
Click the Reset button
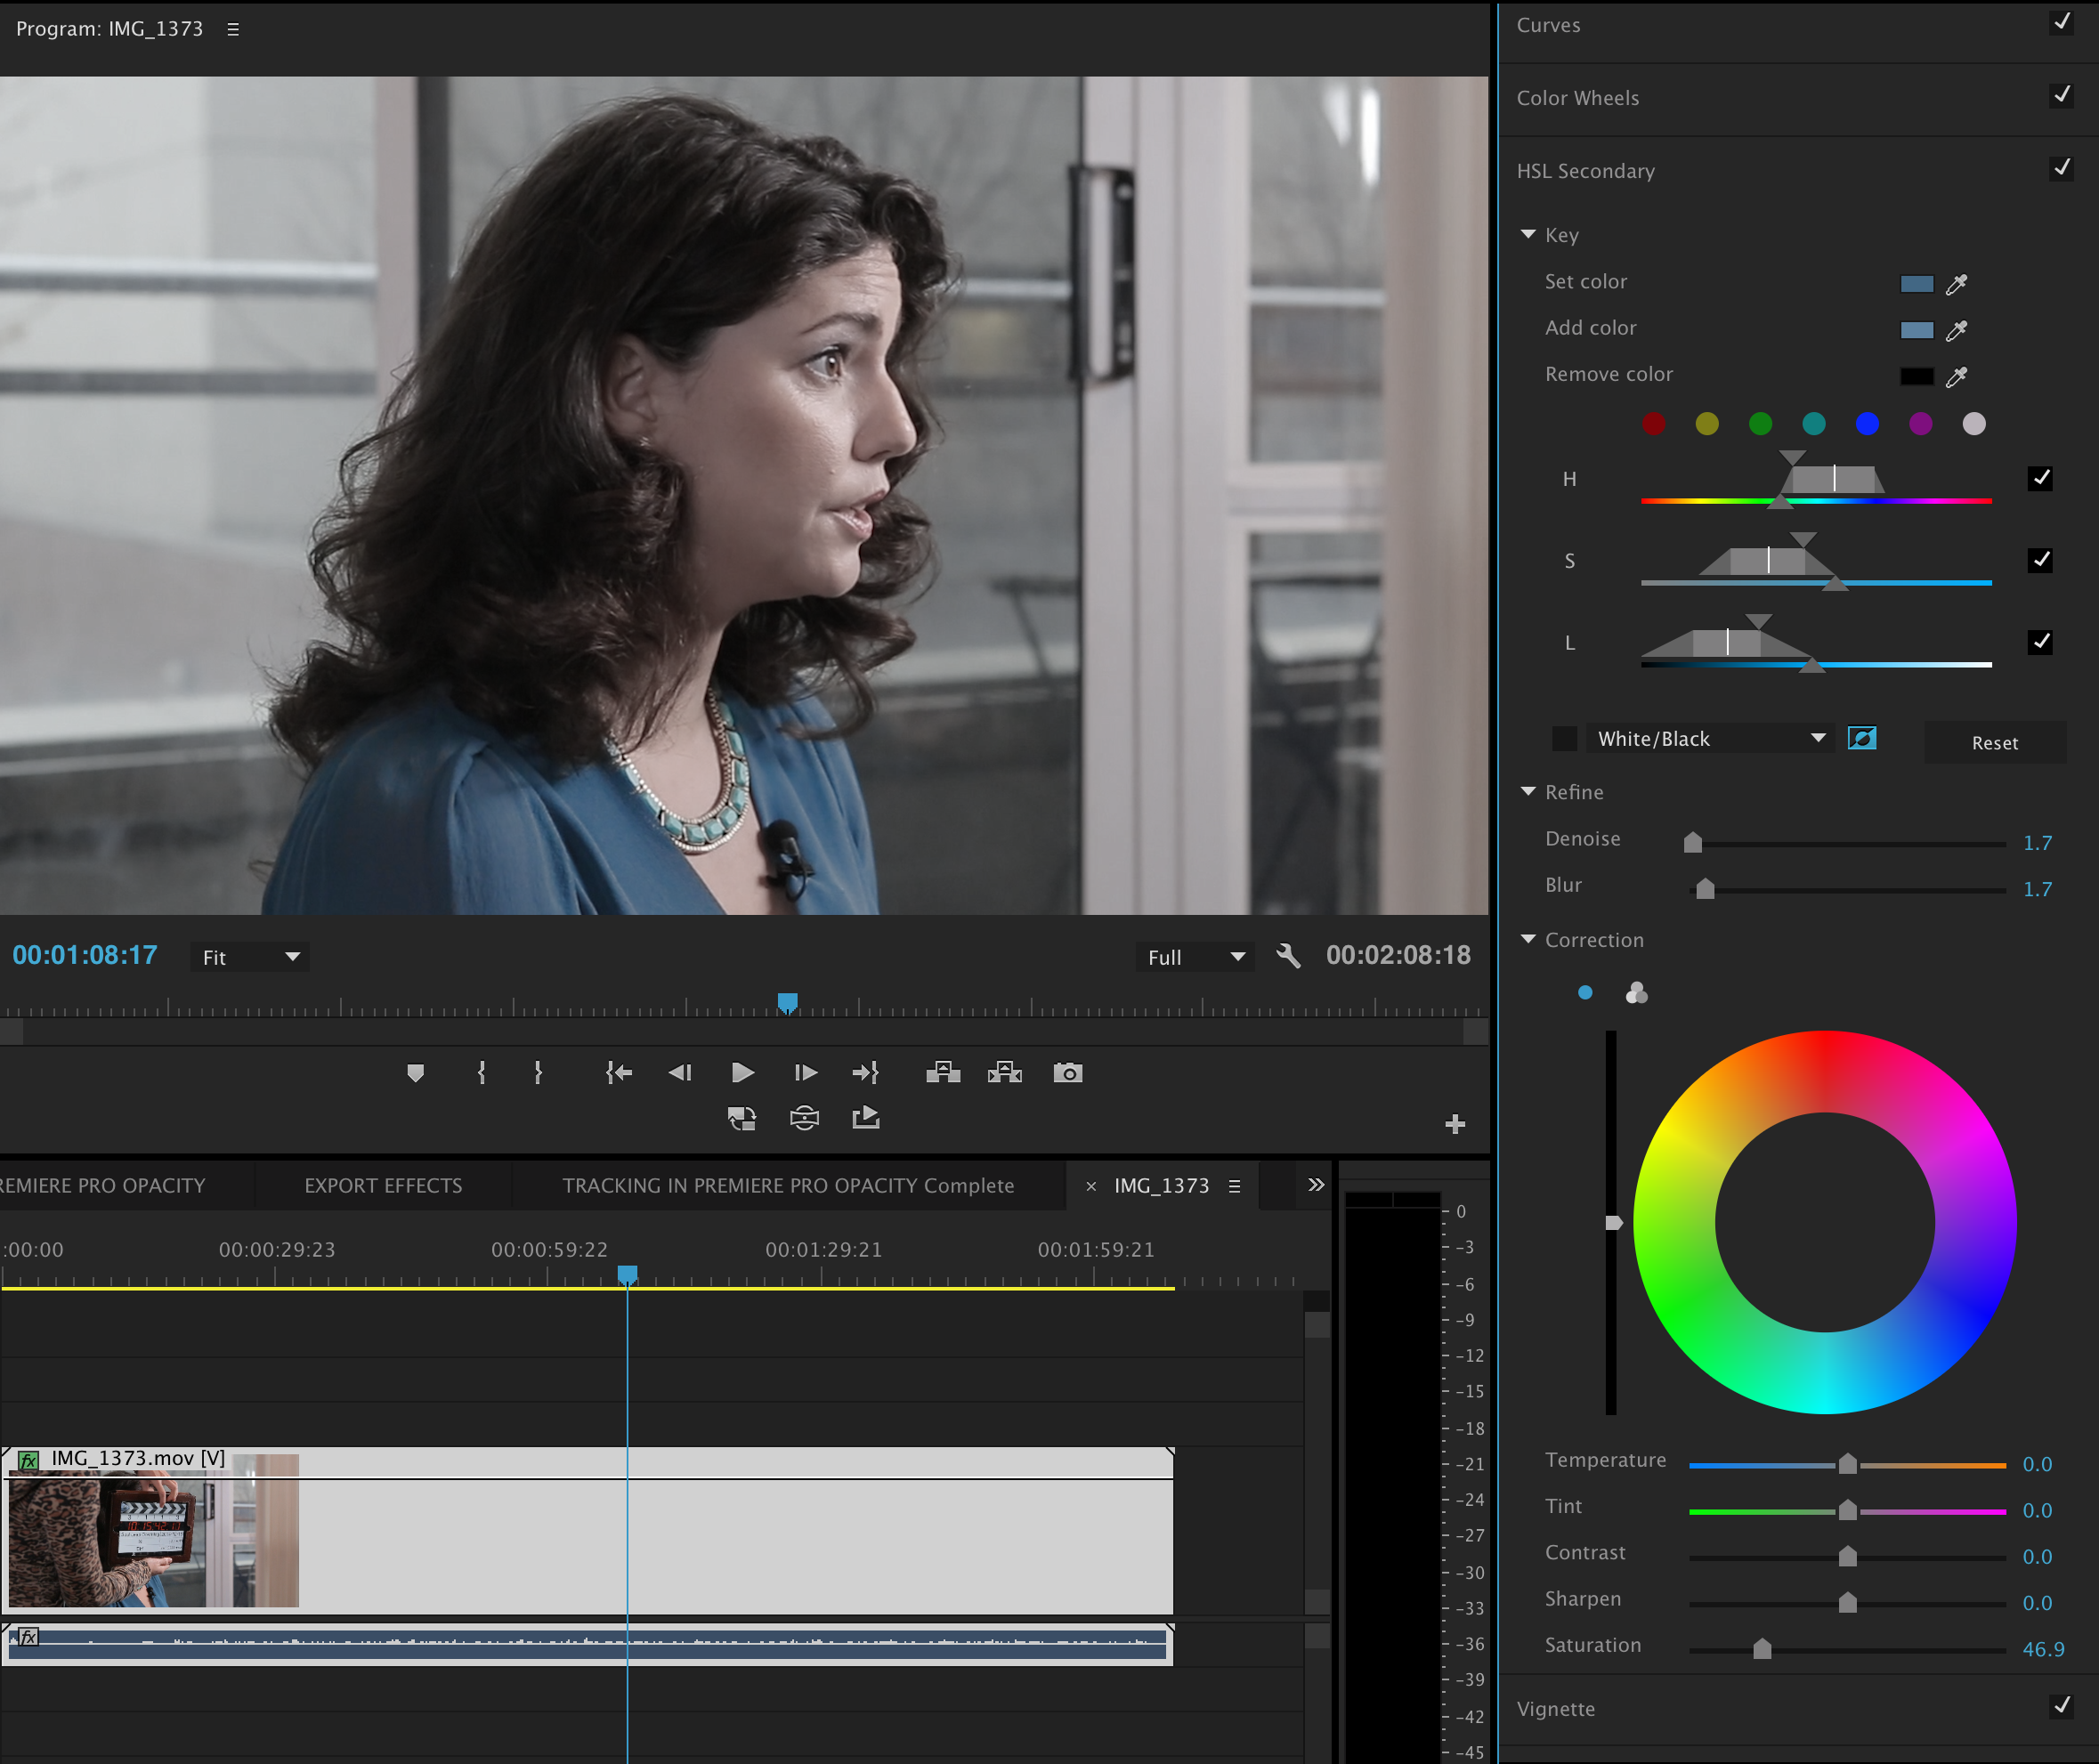point(1994,743)
